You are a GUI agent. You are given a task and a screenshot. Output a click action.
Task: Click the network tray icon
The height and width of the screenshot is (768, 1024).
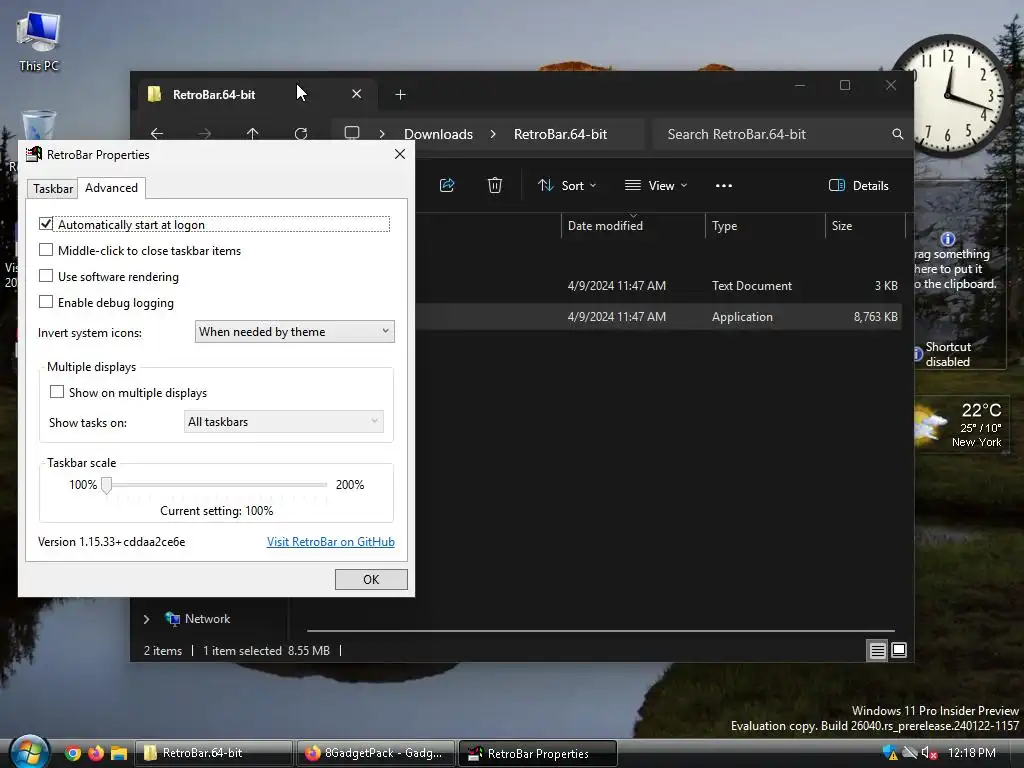click(910, 753)
